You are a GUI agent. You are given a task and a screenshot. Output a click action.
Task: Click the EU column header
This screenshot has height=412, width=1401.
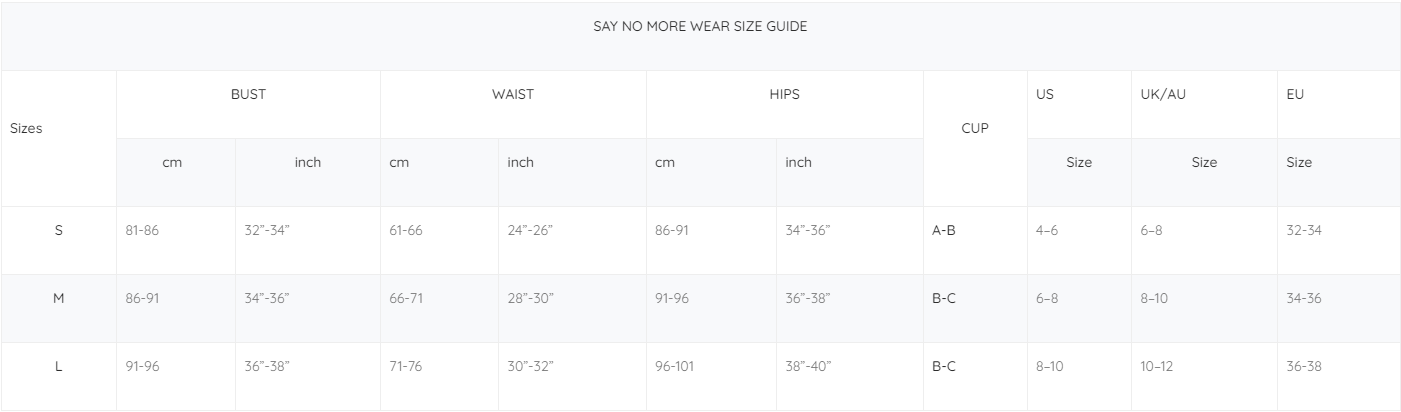coord(1296,96)
